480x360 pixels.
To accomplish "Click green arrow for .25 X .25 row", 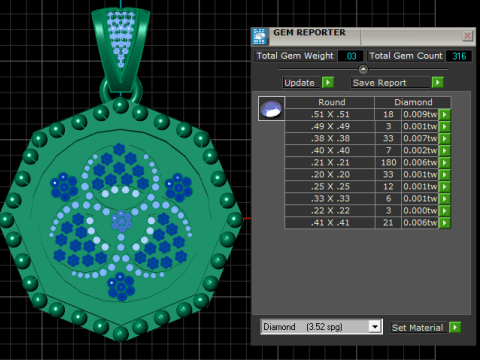I will [x=445, y=186].
